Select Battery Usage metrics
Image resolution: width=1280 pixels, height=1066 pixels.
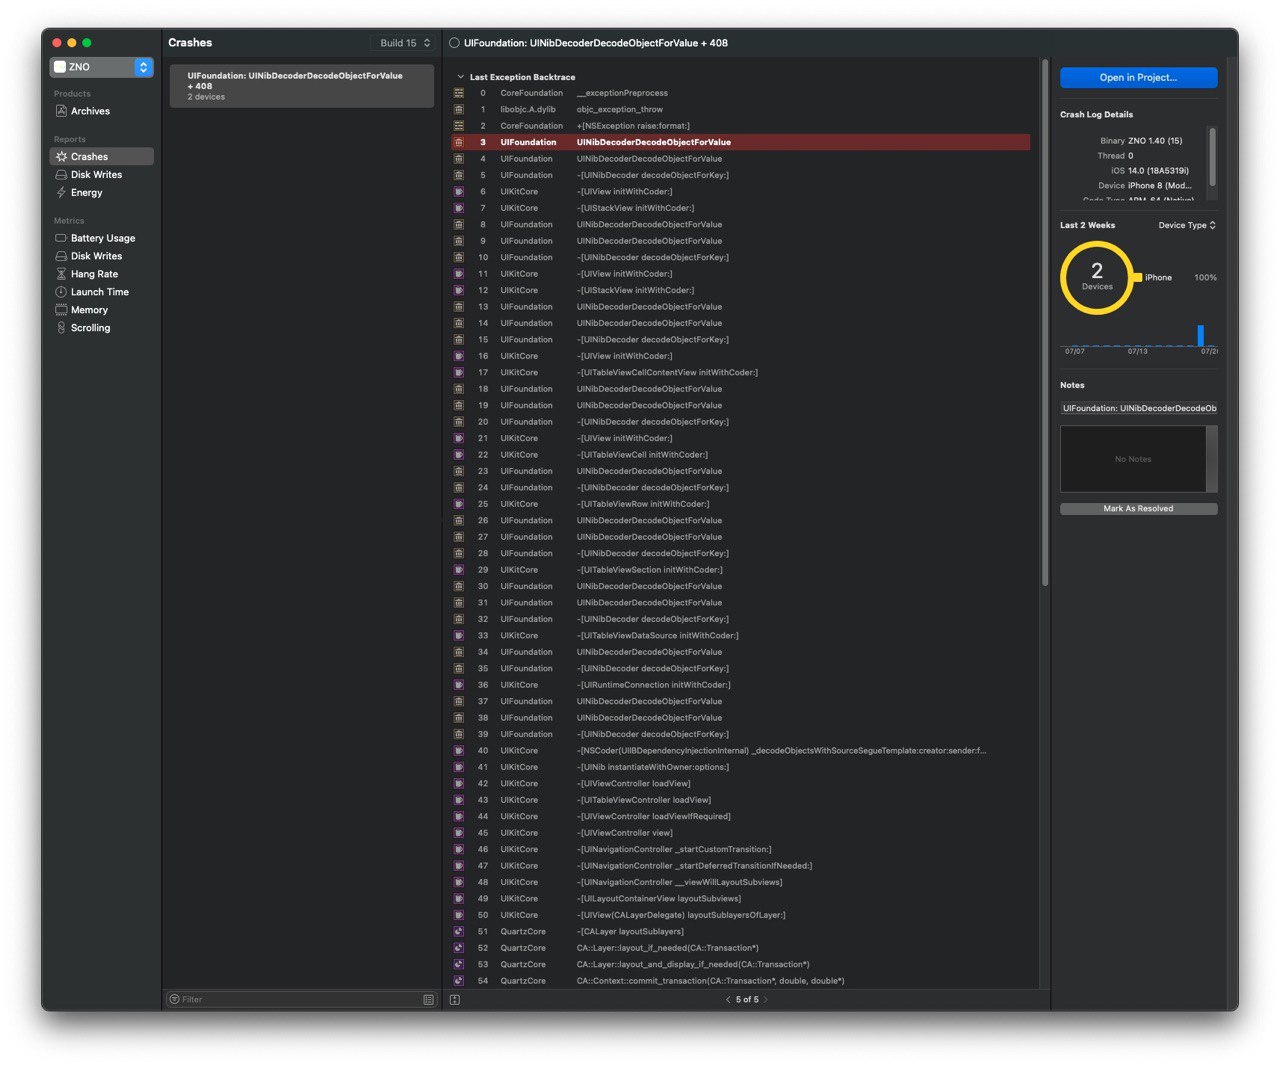pyautogui.click(x=101, y=238)
